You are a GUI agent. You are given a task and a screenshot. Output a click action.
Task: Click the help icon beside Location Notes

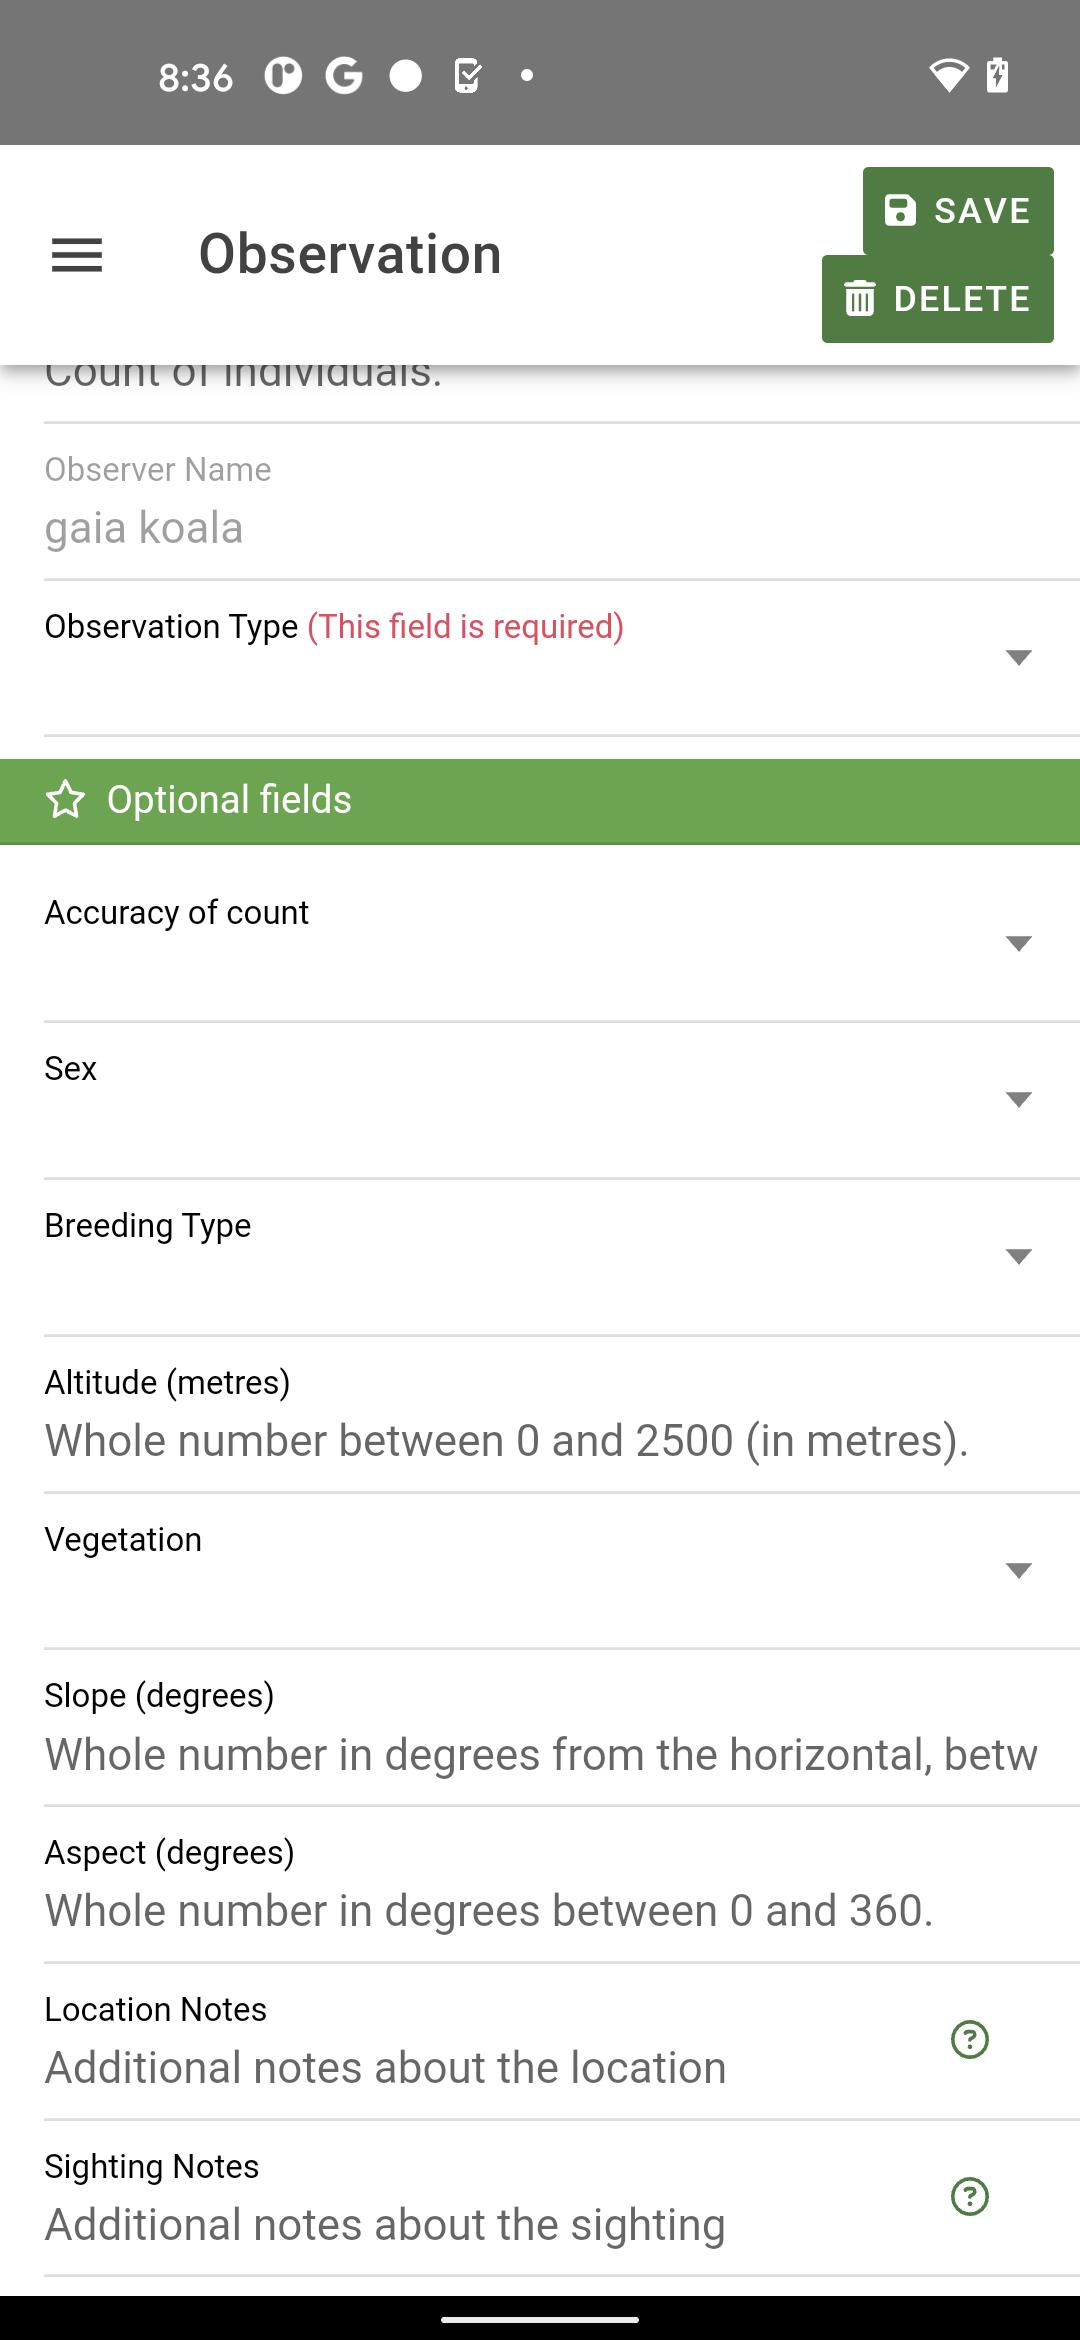tap(970, 2039)
